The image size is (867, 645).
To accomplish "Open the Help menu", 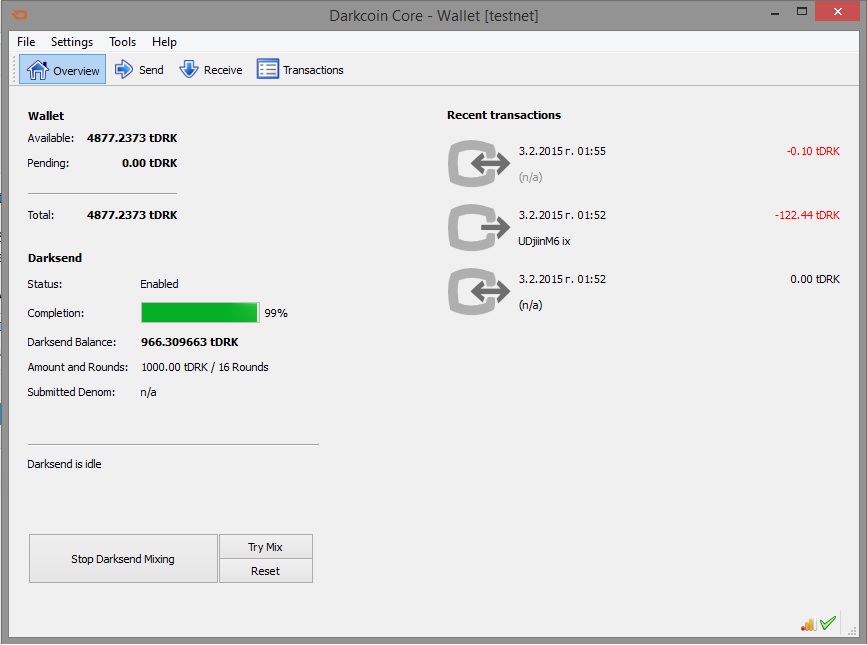I will (164, 42).
